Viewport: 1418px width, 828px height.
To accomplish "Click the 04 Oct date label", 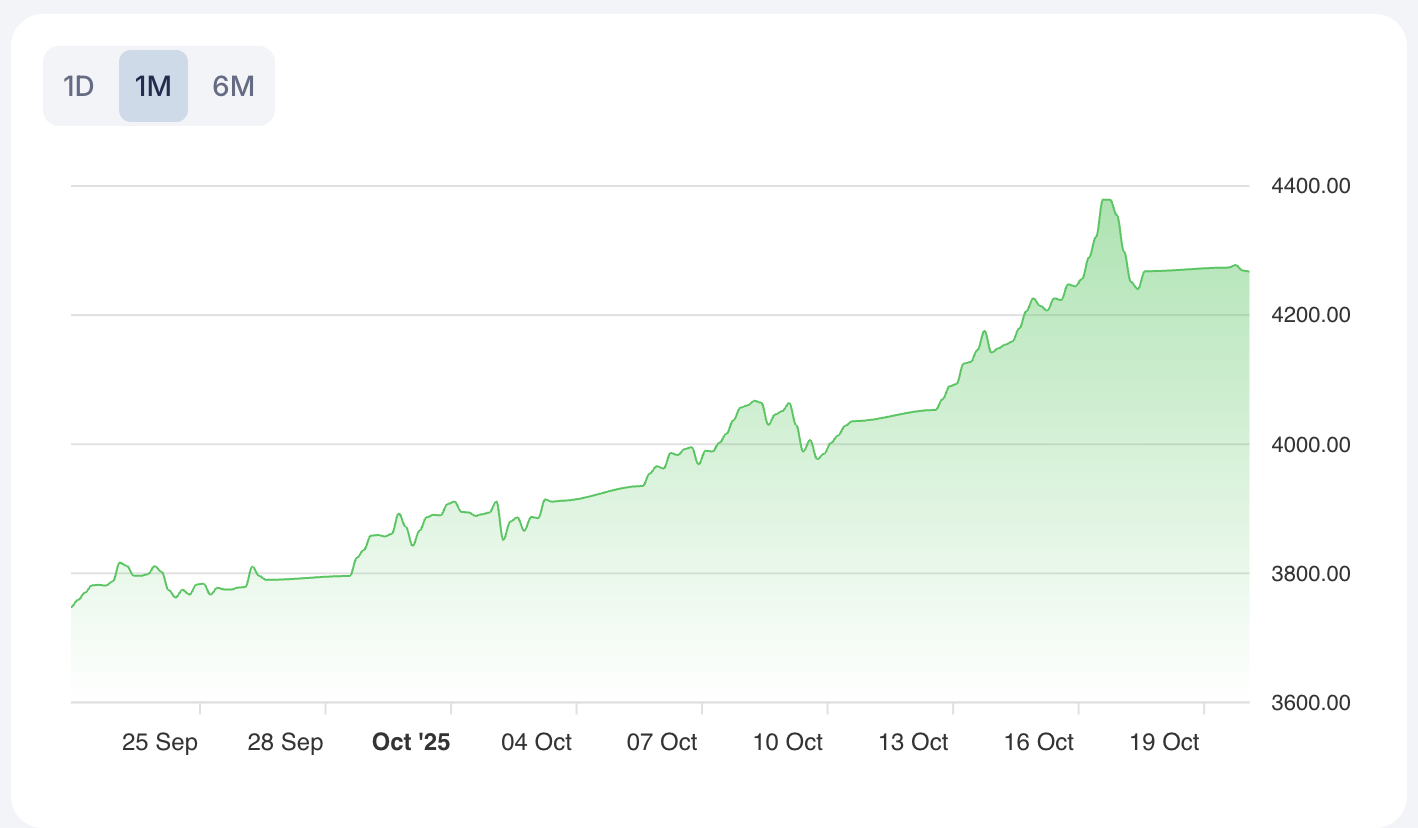I will [x=536, y=742].
